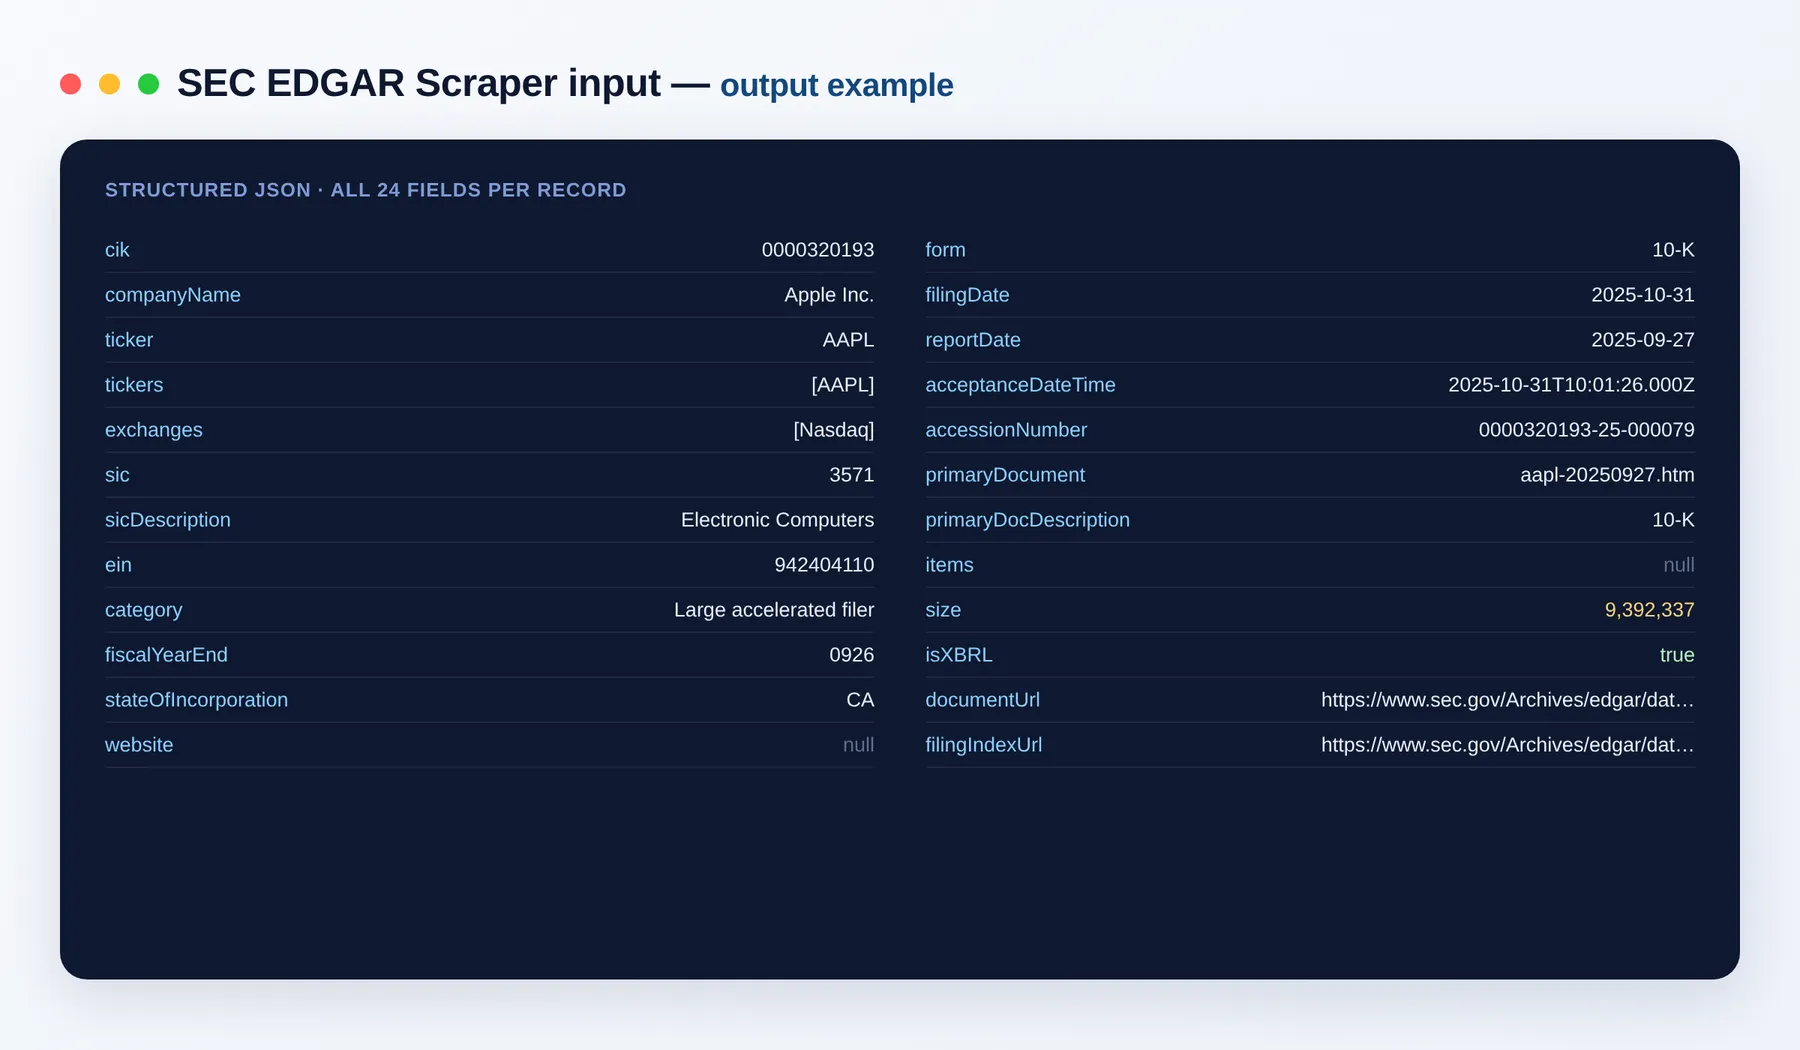Click the 'stateOfIncorporation' field label

[196, 700]
